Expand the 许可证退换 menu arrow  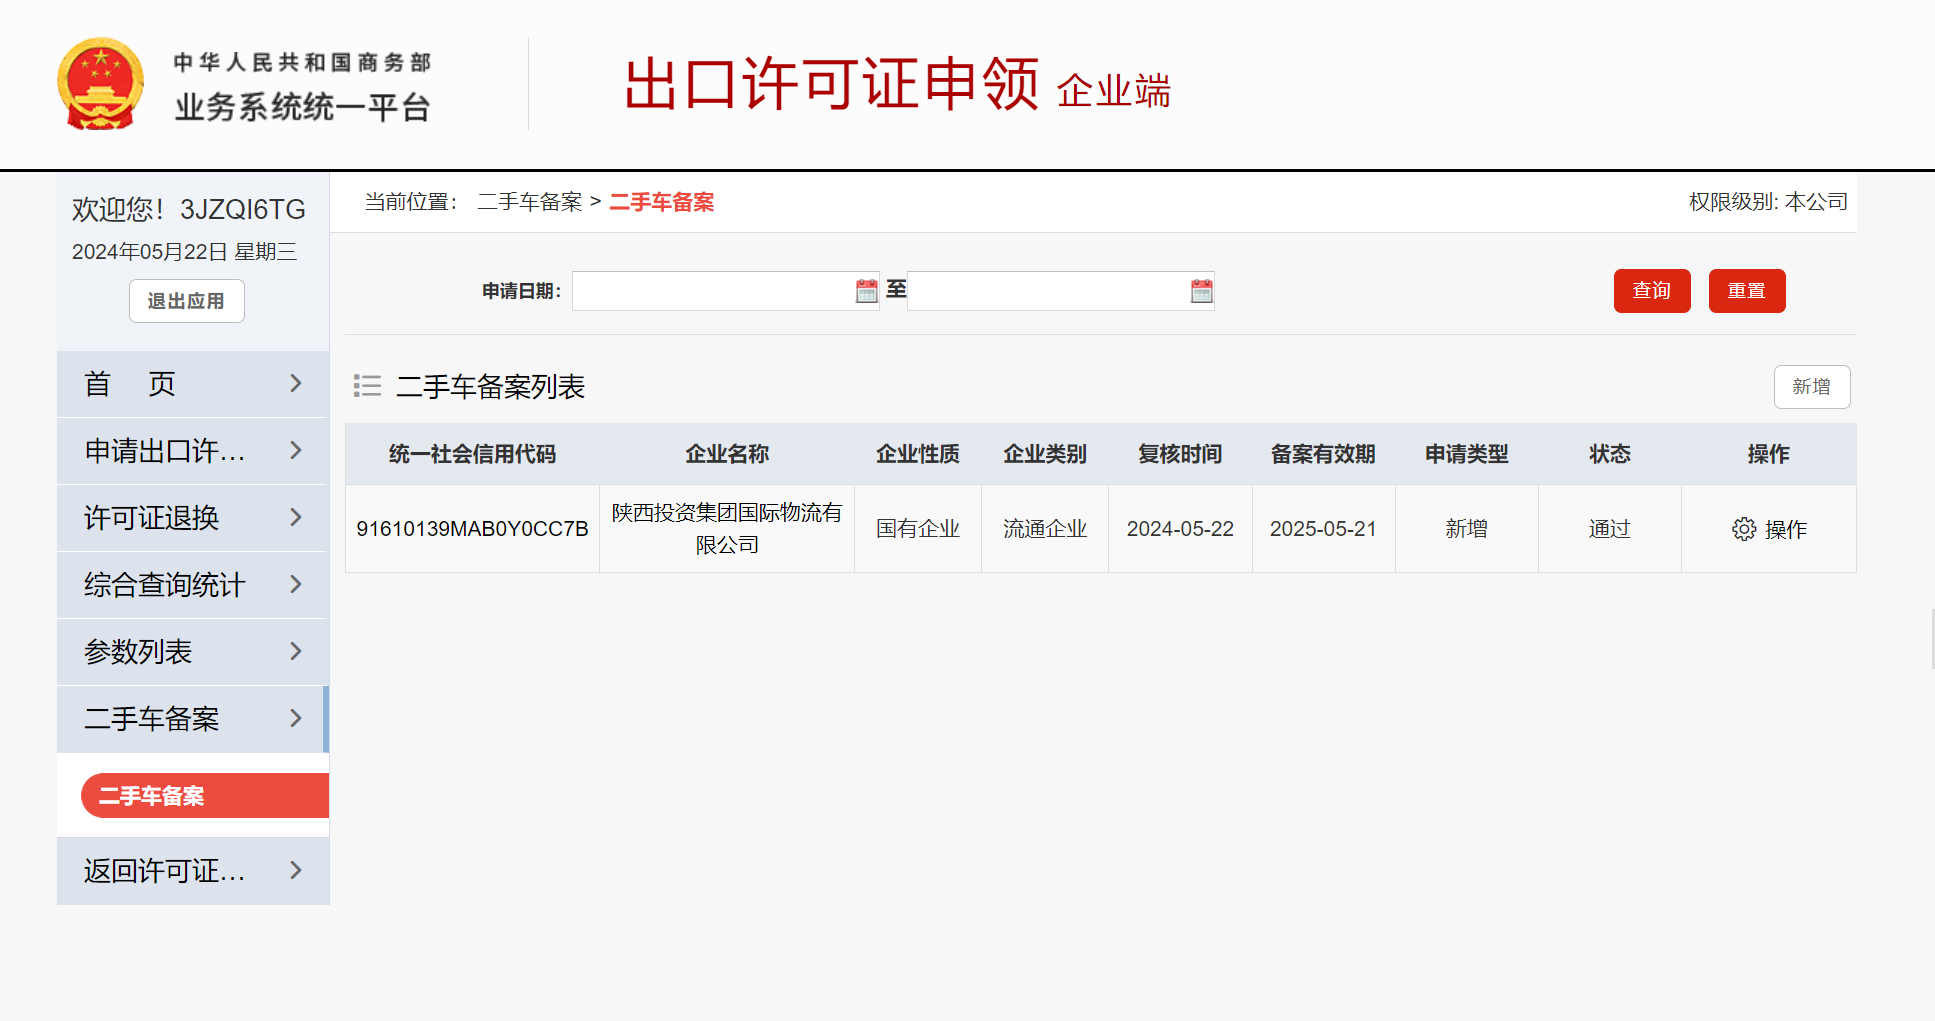(x=295, y=518)
